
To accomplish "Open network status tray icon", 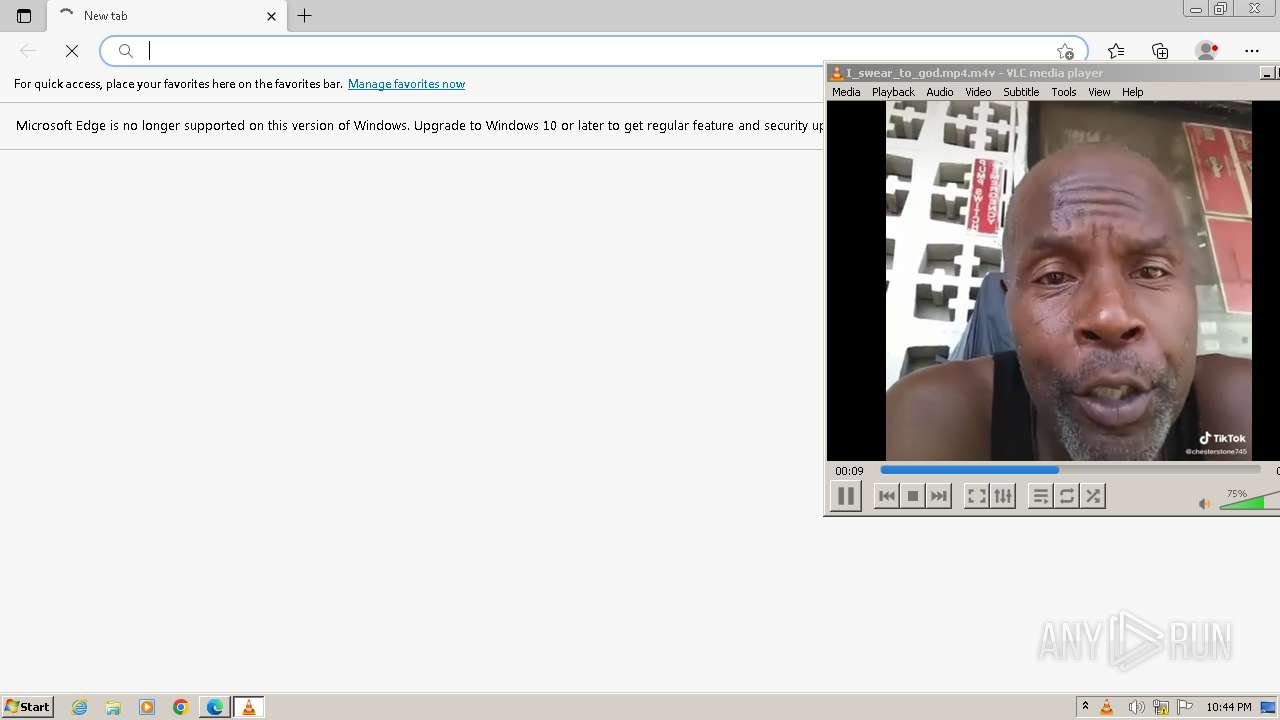I will [1161, 707].
